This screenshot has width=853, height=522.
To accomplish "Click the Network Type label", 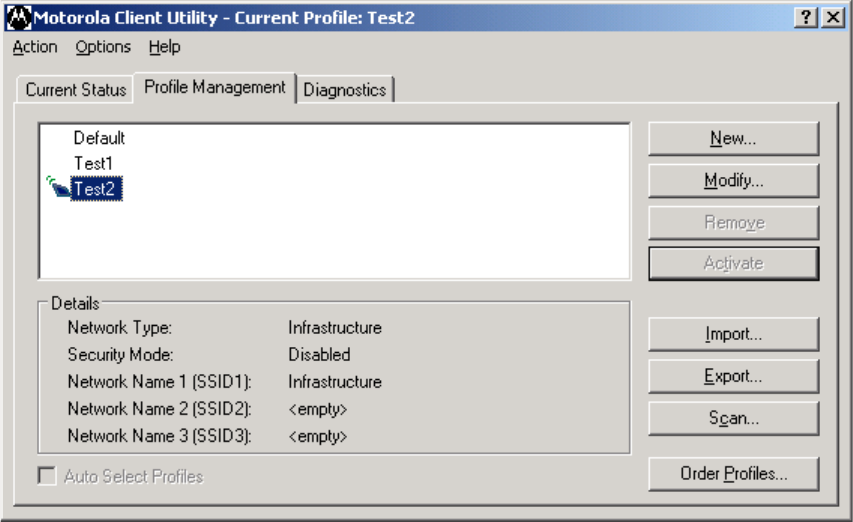I will pos(120,328).
